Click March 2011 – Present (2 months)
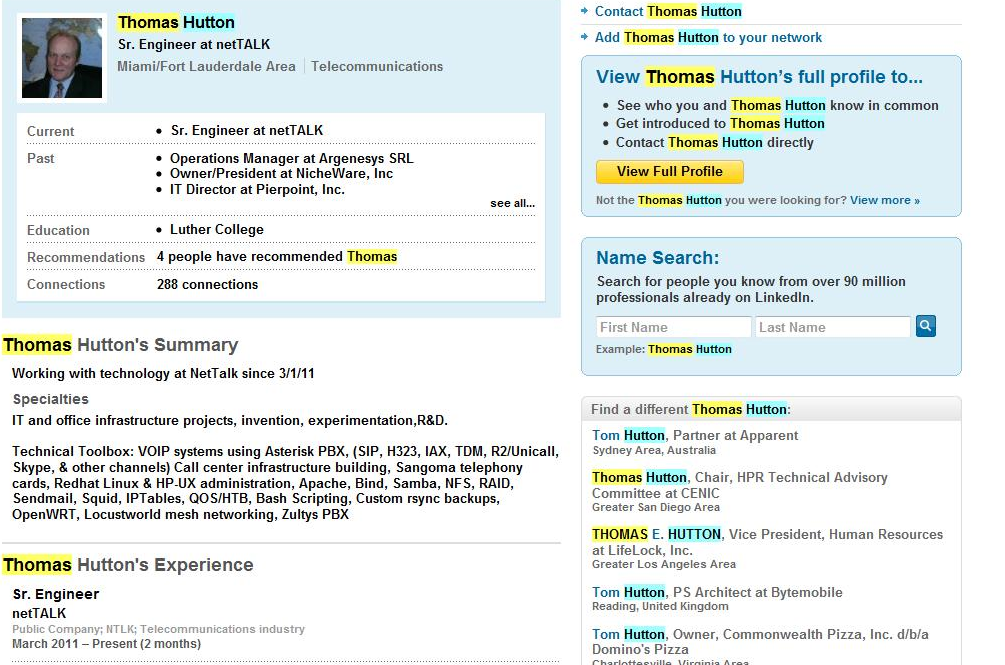 coord(106,644)
